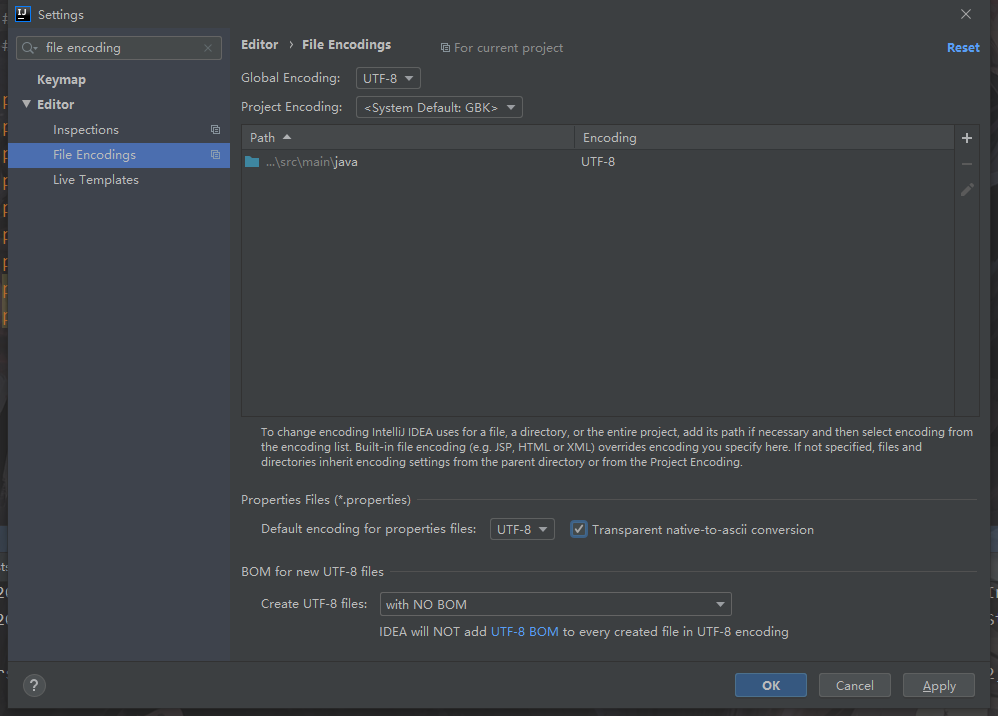Sort by the Path column header
Viewport: 998px width, 716px height.
click(407, 137)
